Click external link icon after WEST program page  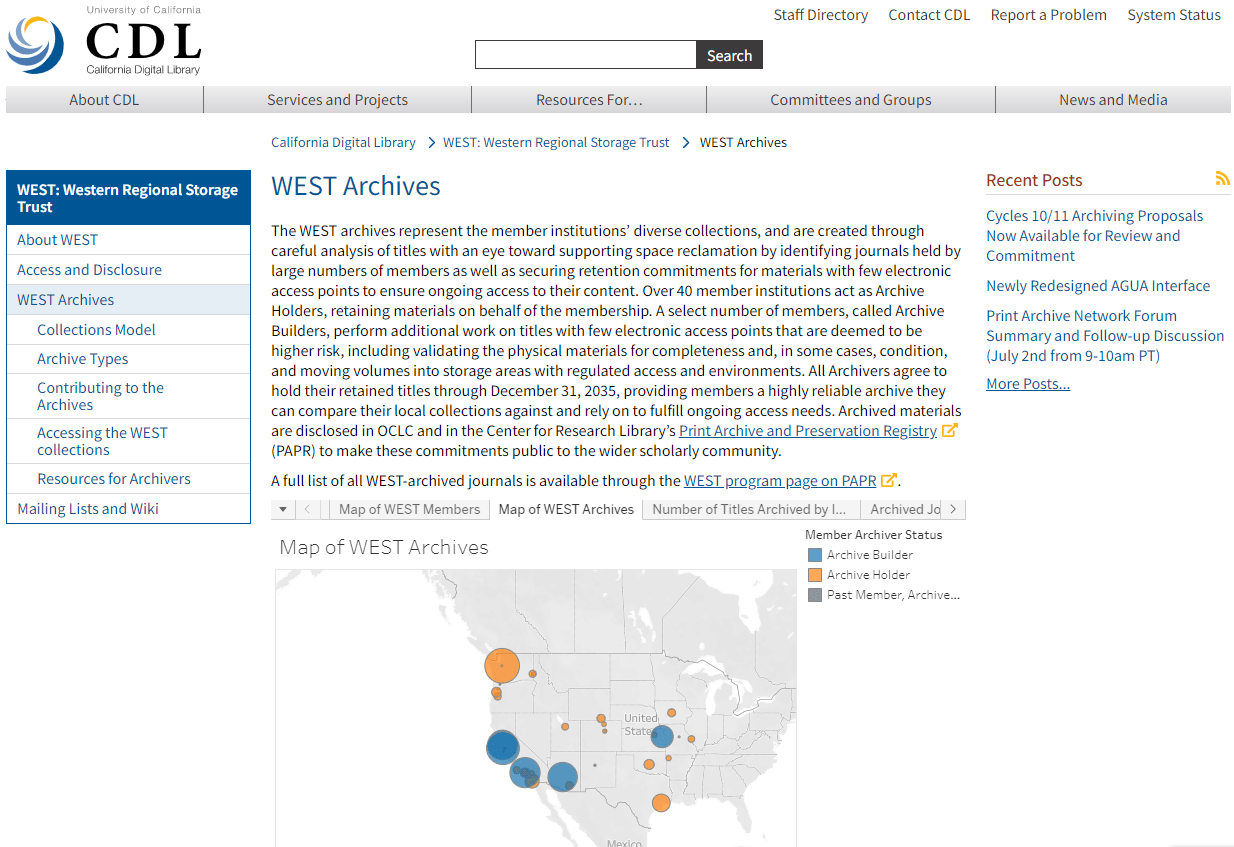[888, 480]
